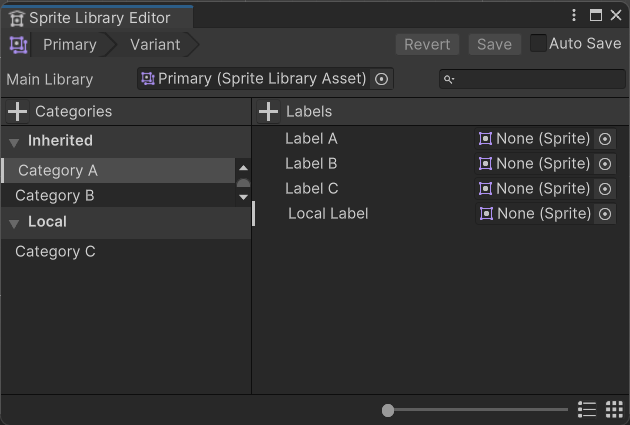Select the Variant breadcrumb item
The height and width of the screenshot is (425, 630).
click(x=155, y=45)
